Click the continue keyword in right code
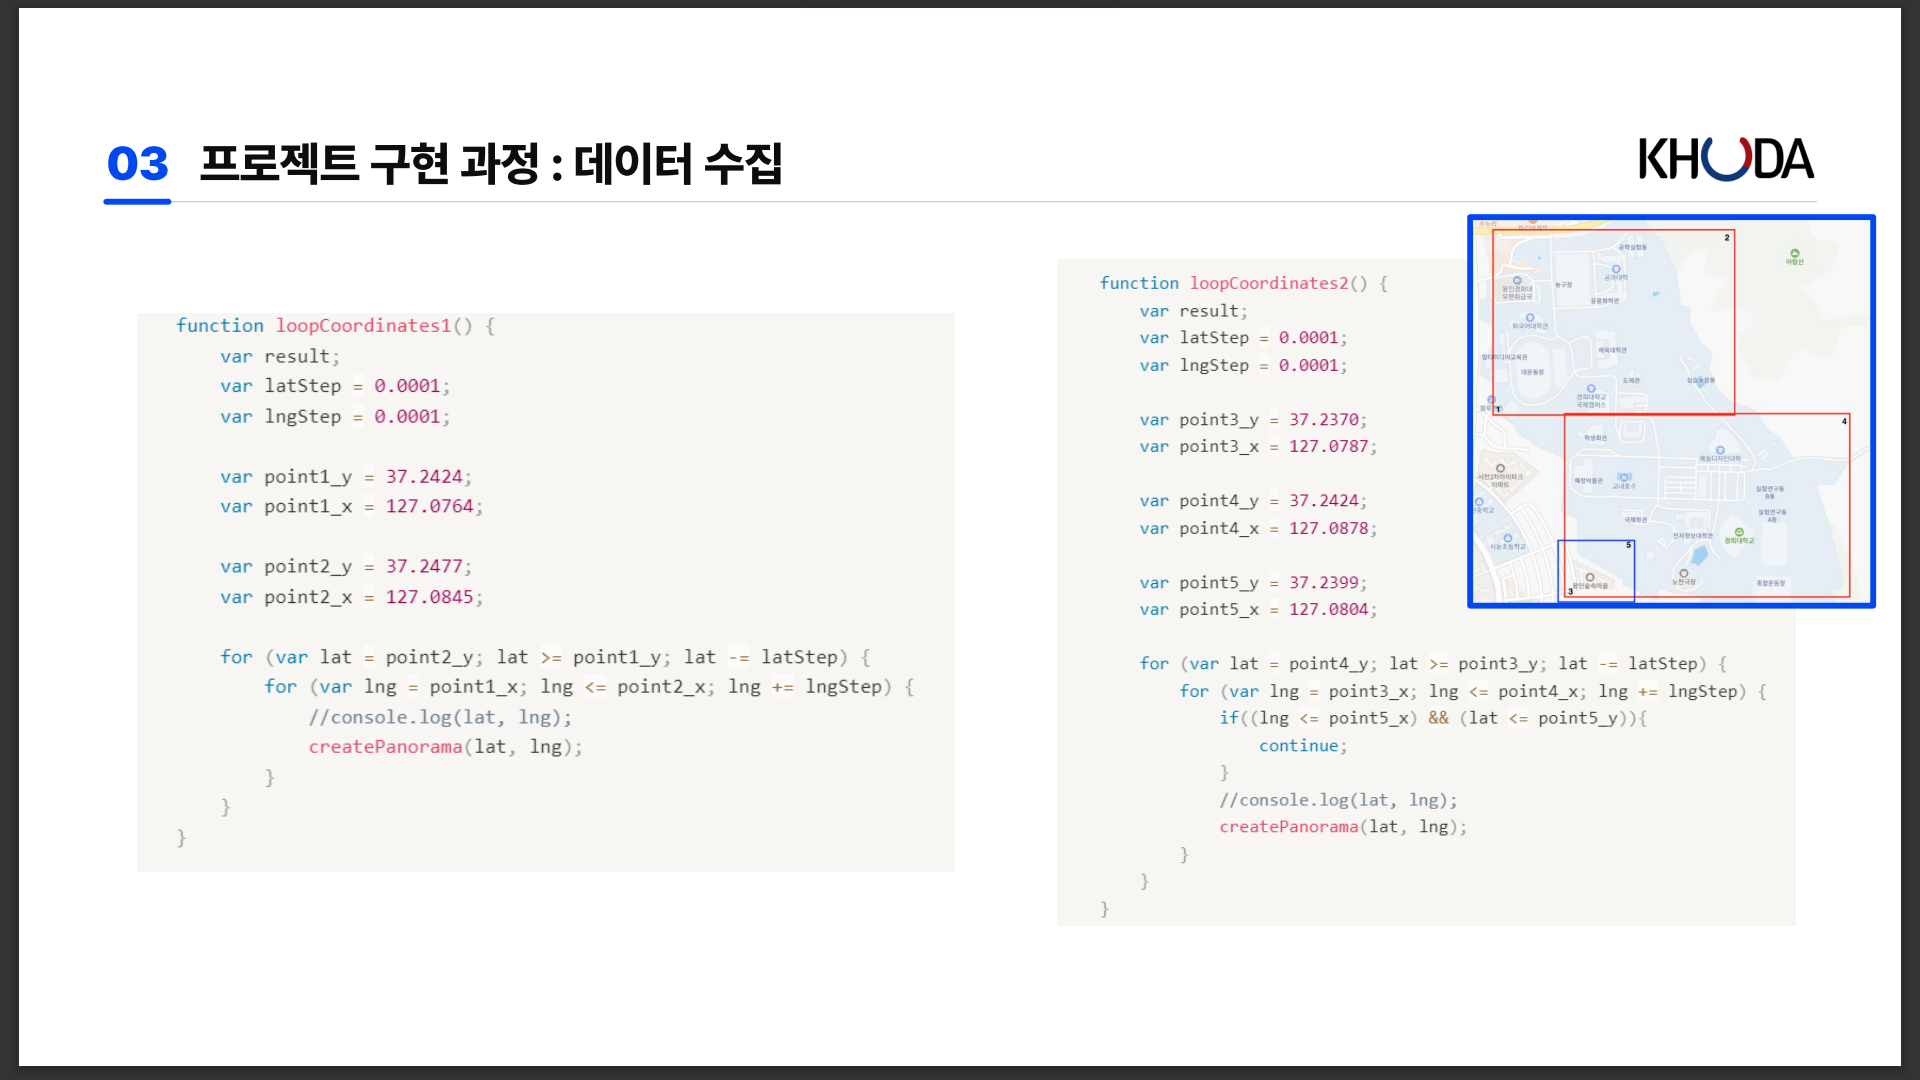This screenshot has width=1920, height=1080. click(x=1298, y=746)
